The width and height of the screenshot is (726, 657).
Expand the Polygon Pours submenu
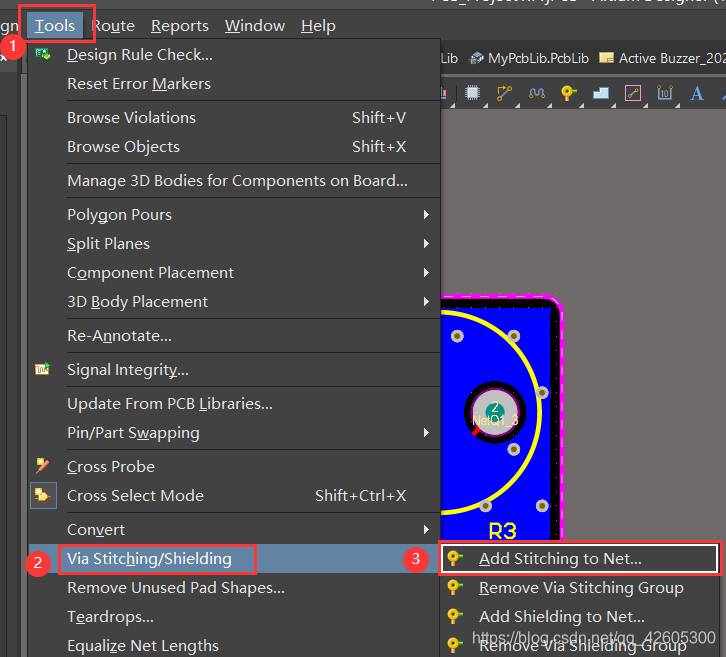[x=233, y=215]
